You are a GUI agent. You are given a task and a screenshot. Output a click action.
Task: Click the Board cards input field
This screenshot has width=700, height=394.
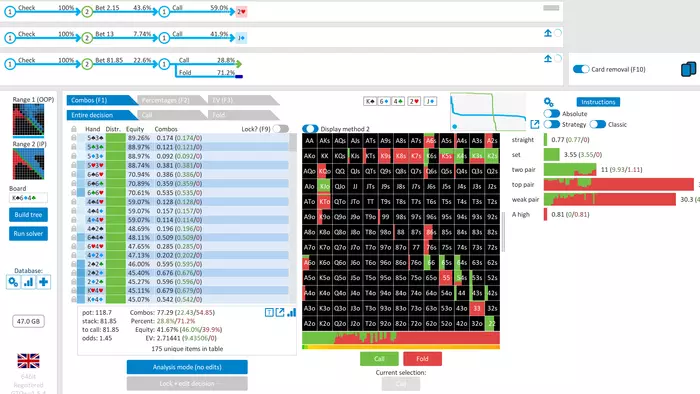click(x=28, y=198)
